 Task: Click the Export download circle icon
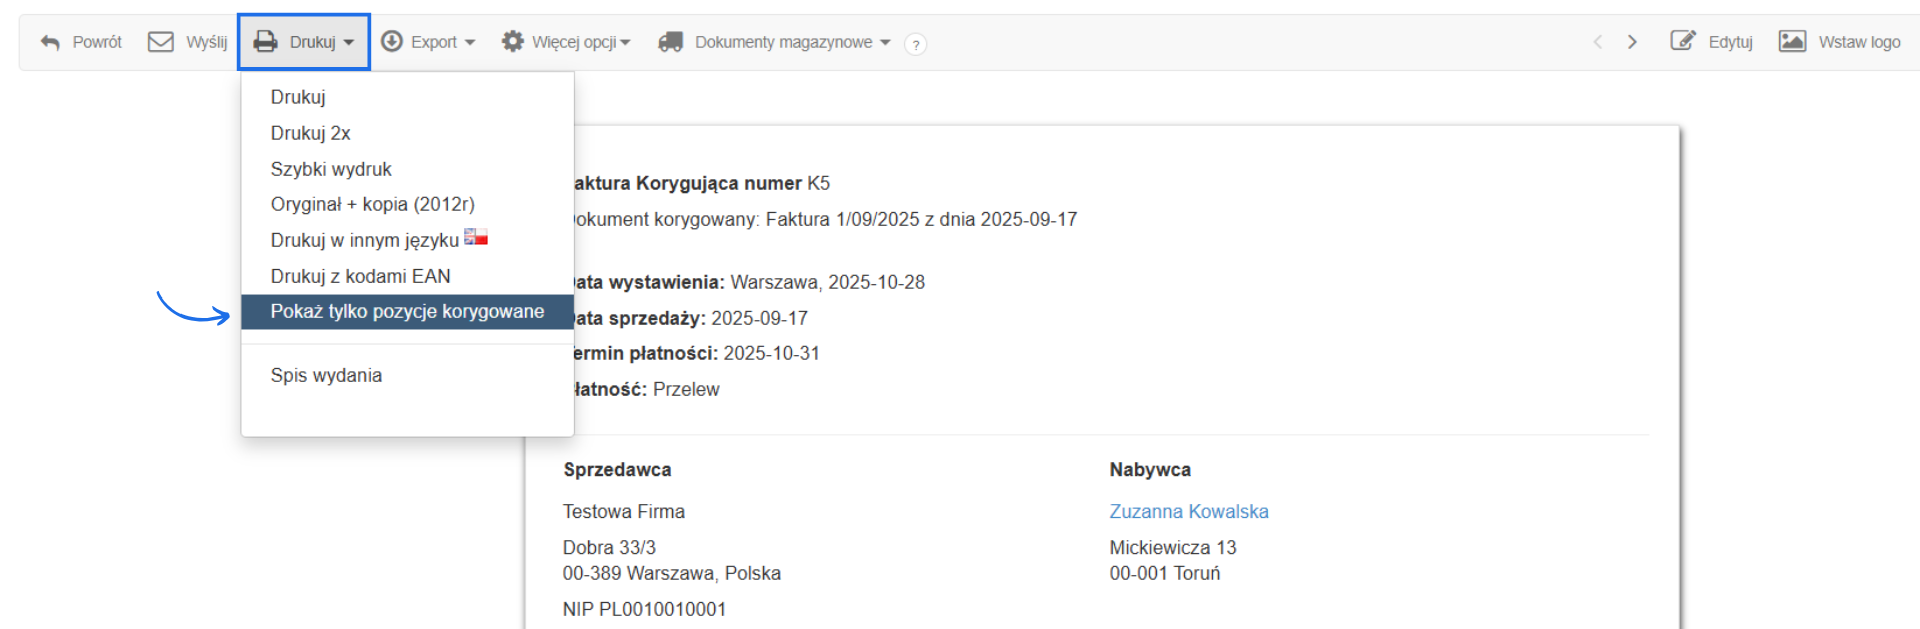point(392,41)
